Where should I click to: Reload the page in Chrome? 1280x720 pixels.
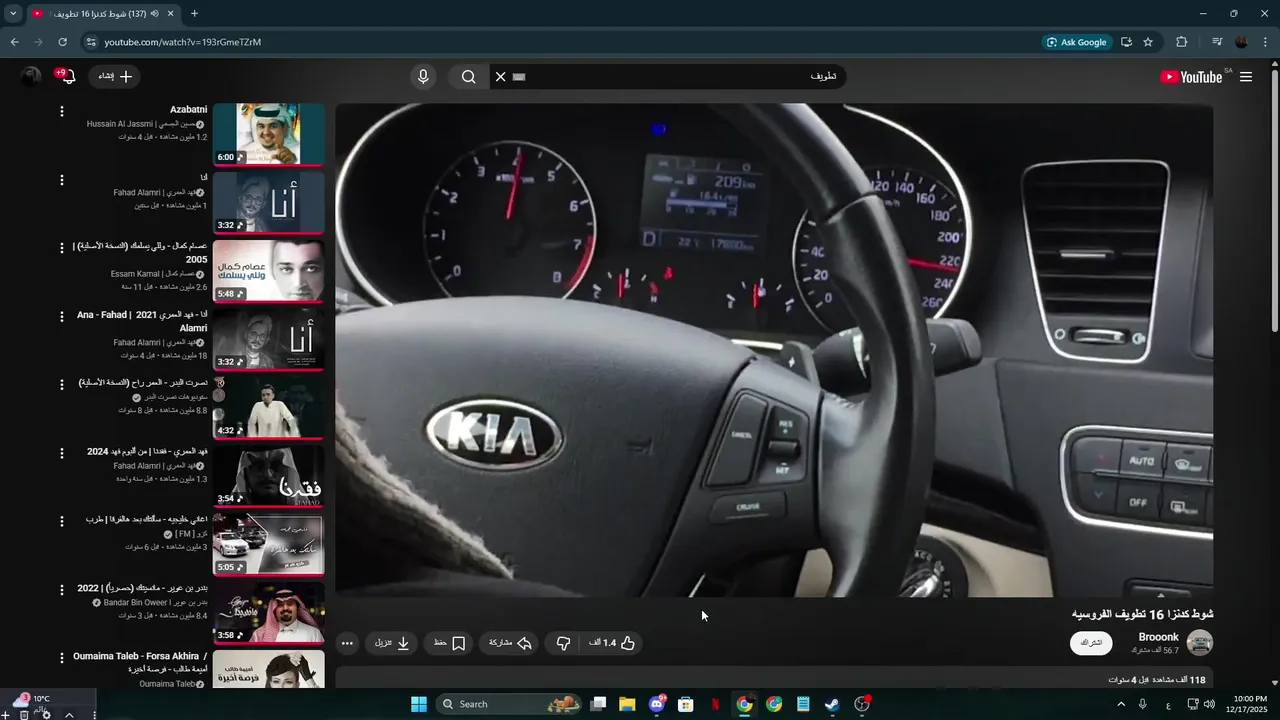[62, 42]
